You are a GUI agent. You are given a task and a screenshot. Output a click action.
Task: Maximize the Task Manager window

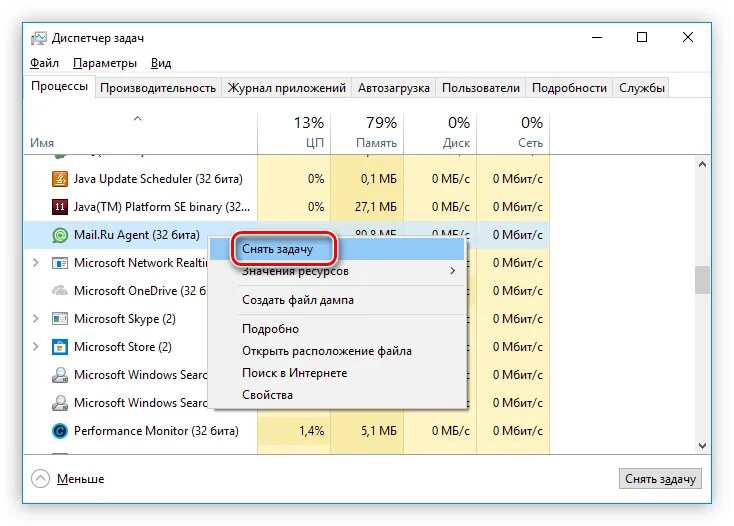pyautogui.click(x=642, y=37)
